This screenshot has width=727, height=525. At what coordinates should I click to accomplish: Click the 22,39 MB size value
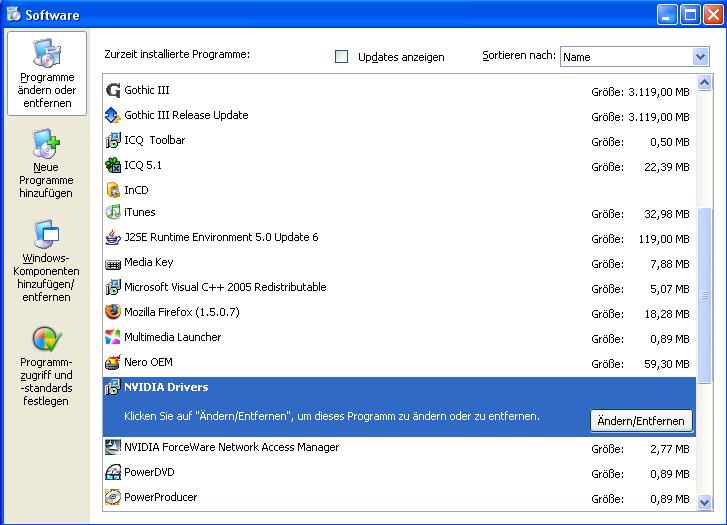pos(667,167)
